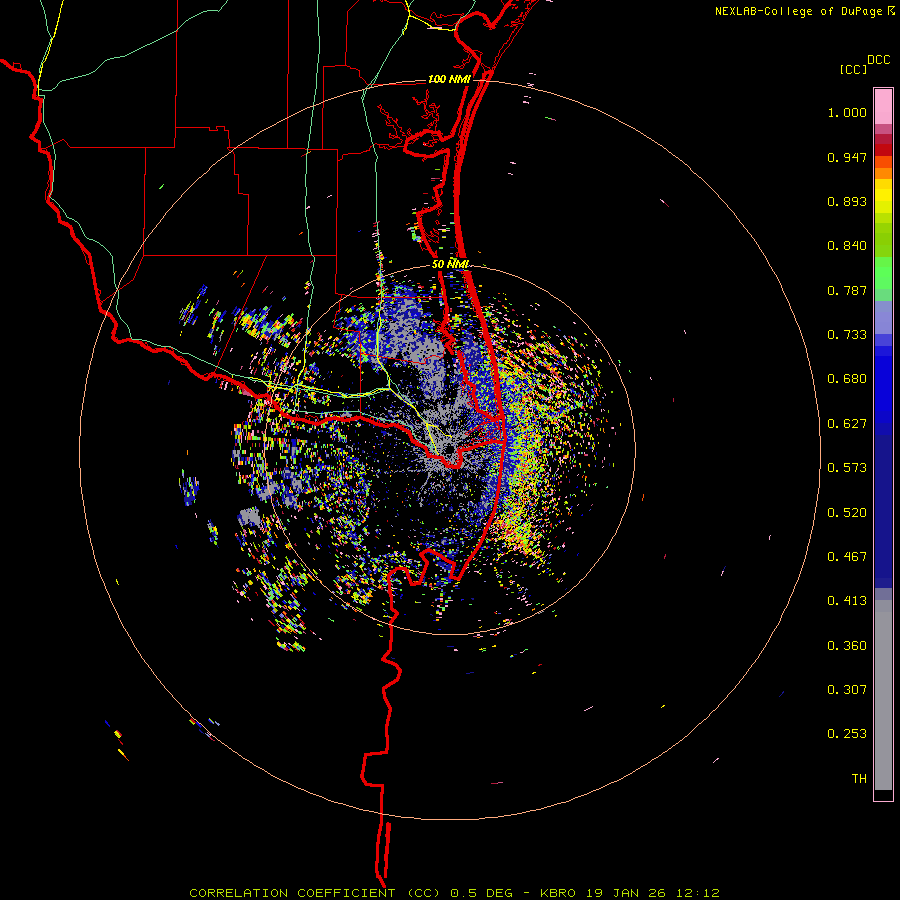Click the 50 NMI range ring label
The width and height of the screenshot is (900, 900).
point(451,264)
